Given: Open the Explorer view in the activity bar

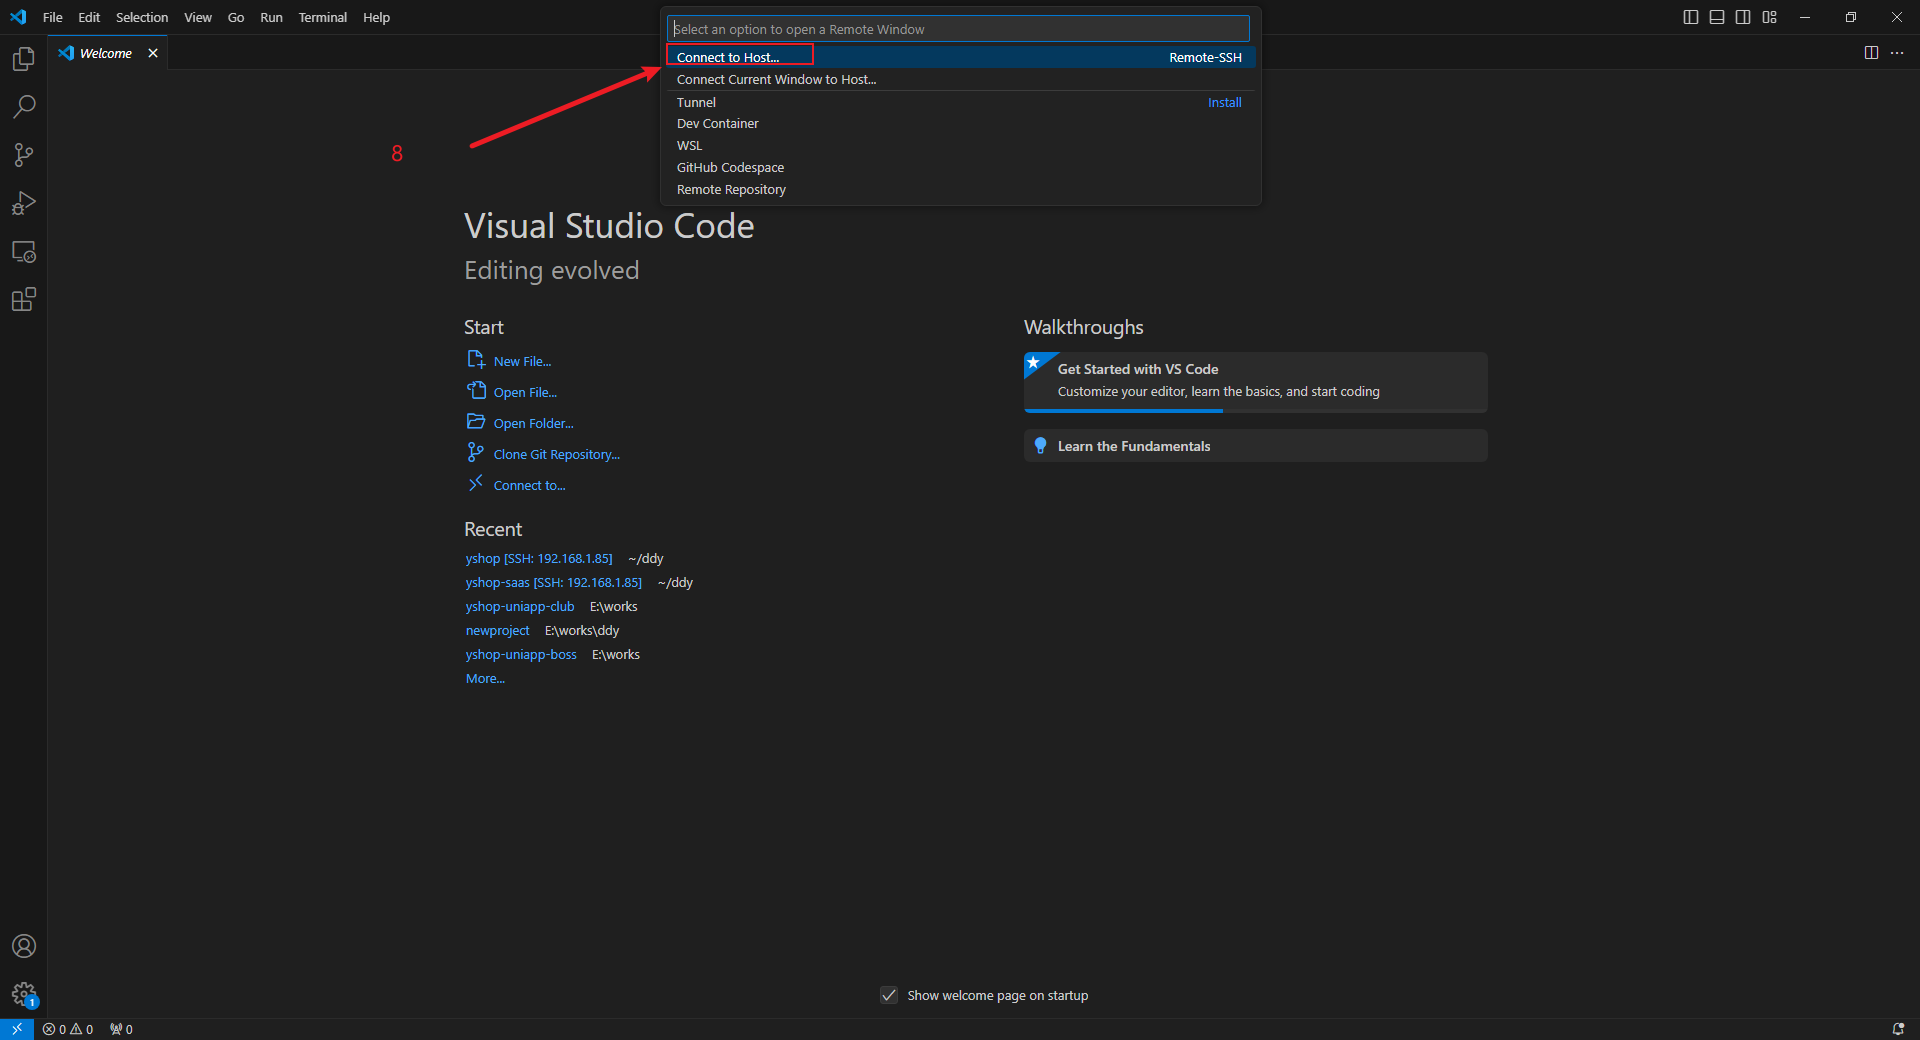Looking at the screenshot, I should [x=24, y=59].
